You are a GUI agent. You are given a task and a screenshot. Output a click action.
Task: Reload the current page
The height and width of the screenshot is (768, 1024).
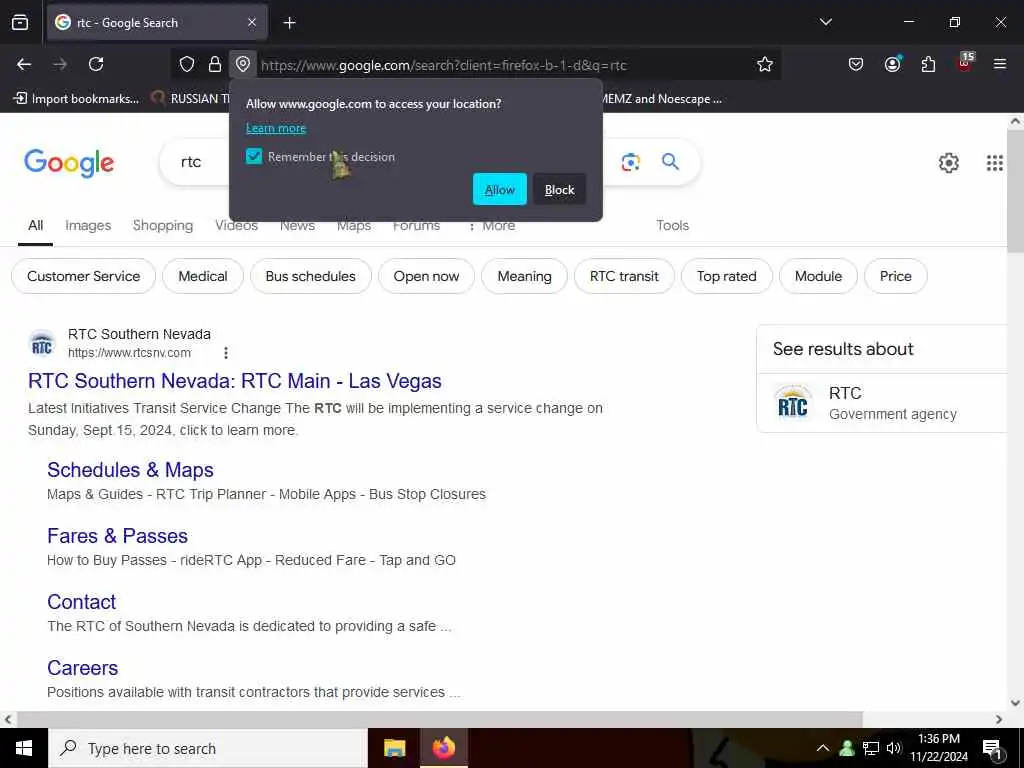coord(96,64)
